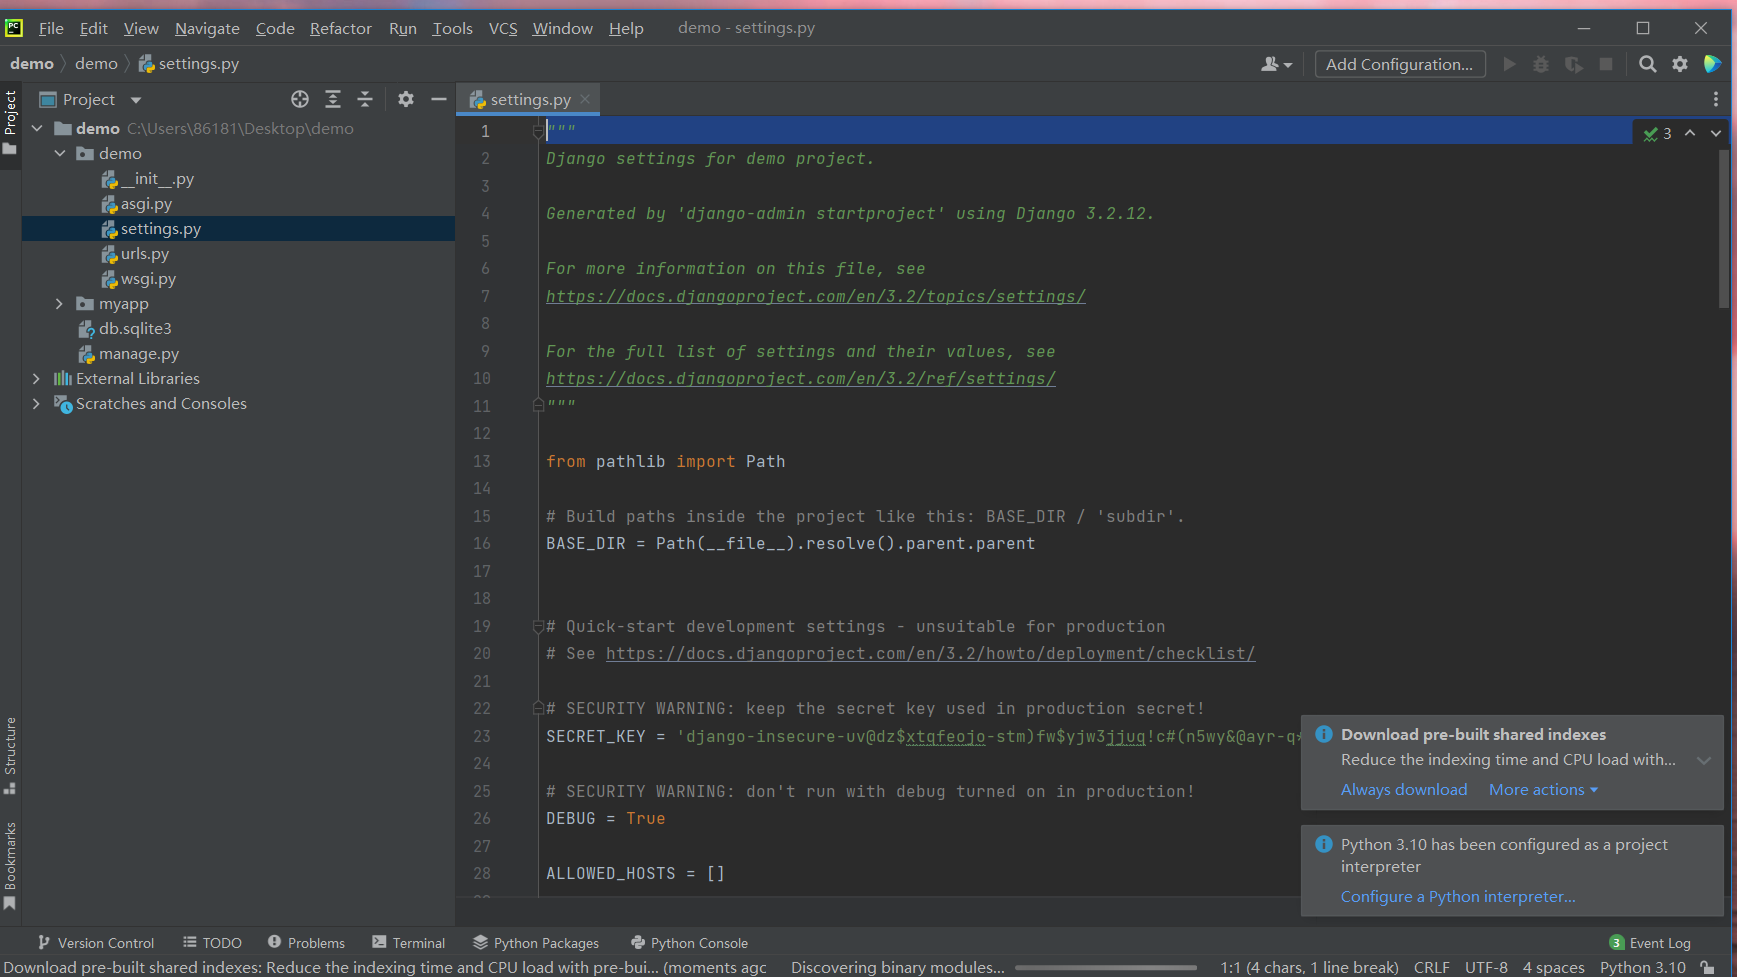
Task: Click Python 3.10 interpreter in status bar
Action: click(1642, 967)
